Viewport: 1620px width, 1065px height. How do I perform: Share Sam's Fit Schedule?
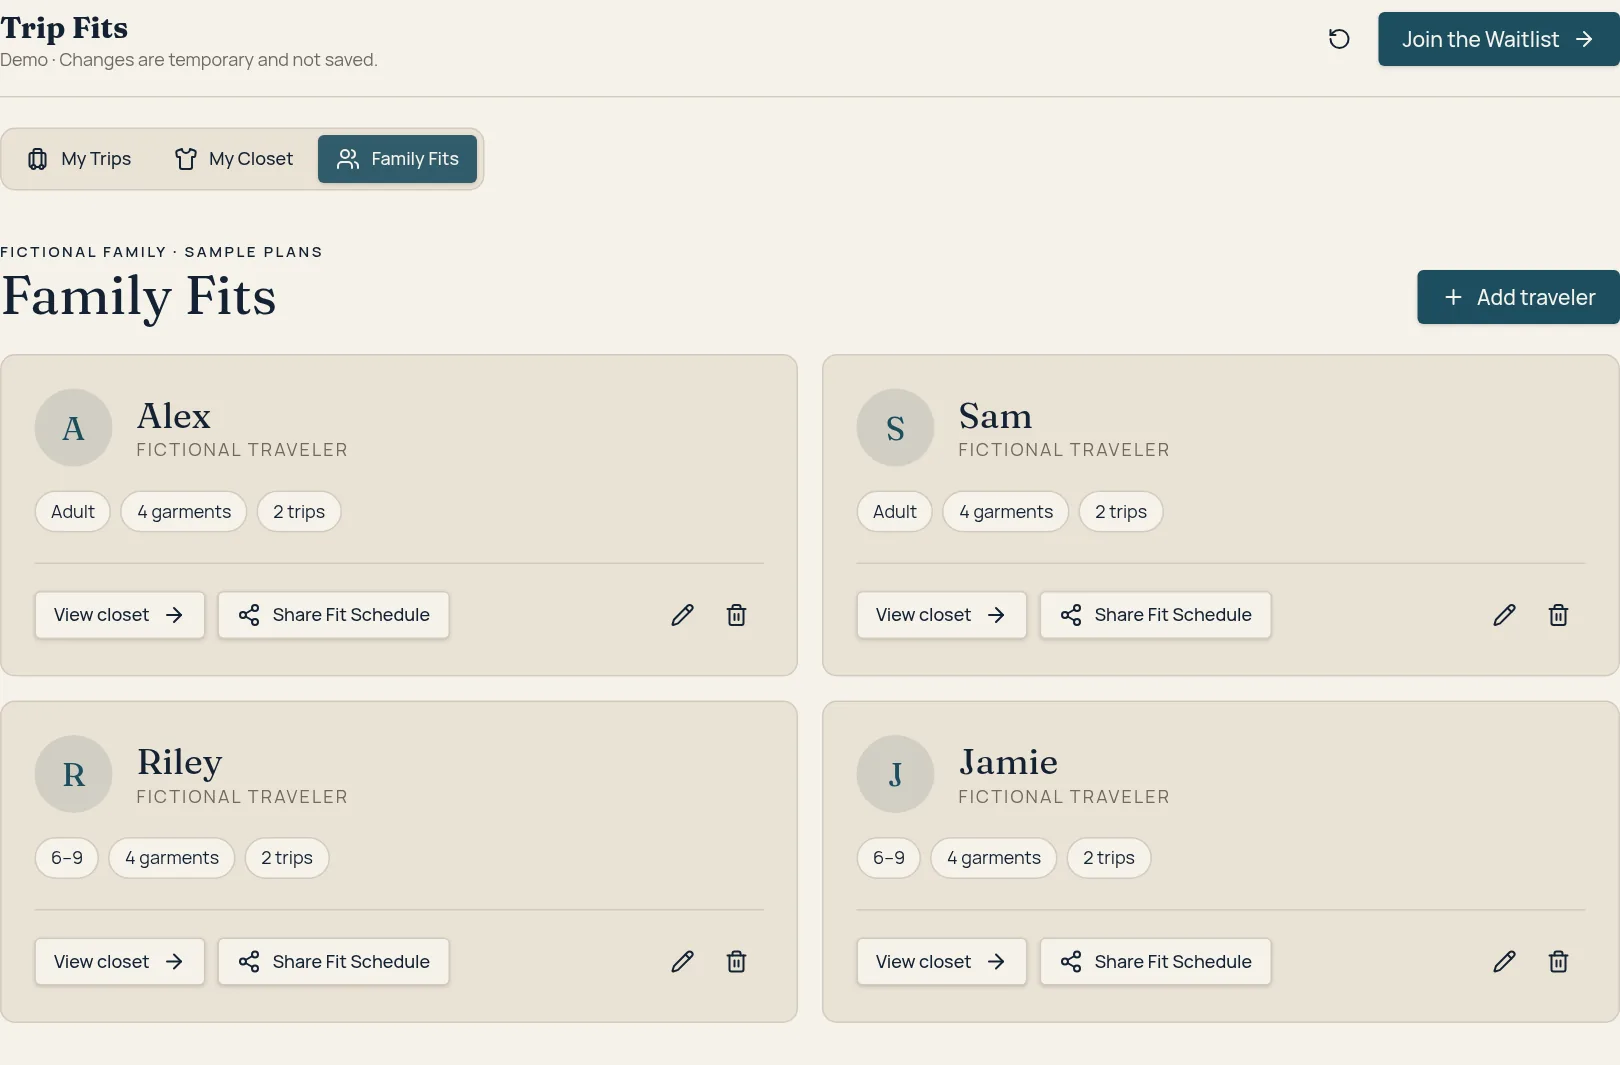[x=1156, y=615]
